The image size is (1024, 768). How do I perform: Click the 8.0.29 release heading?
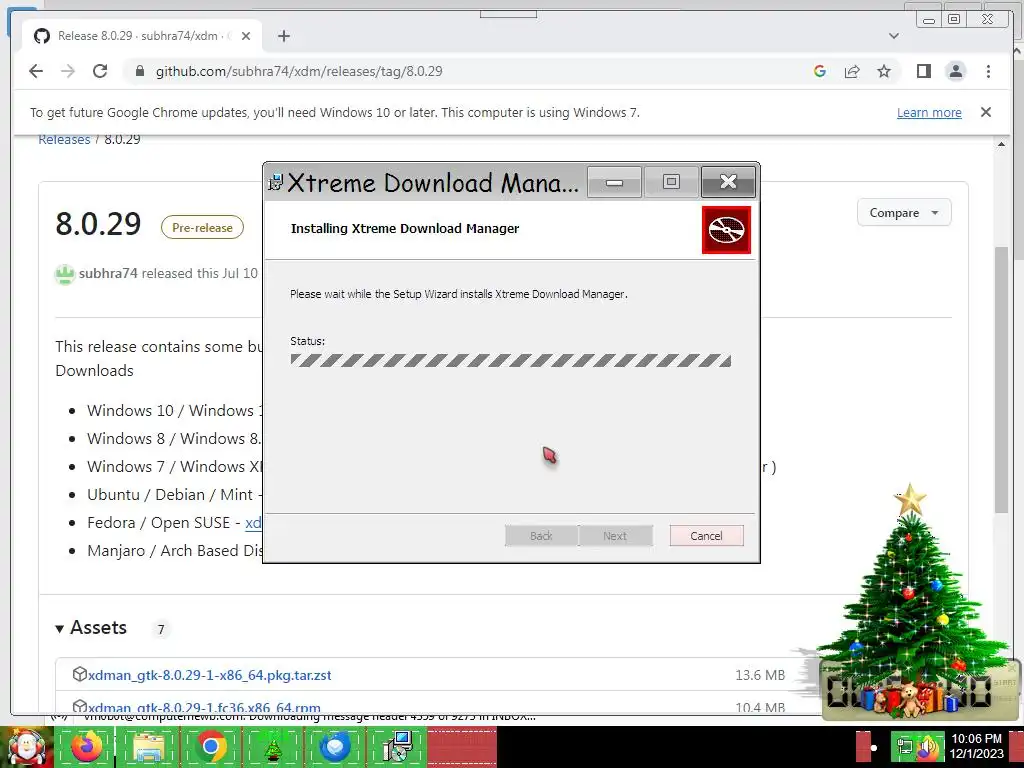[x=98, y=224]
